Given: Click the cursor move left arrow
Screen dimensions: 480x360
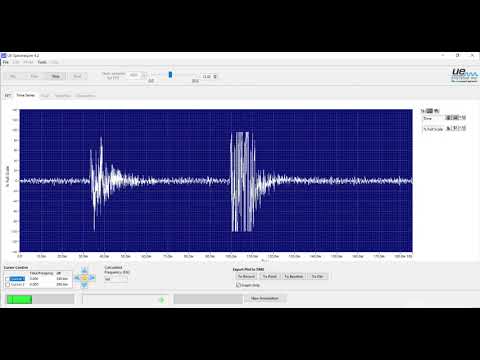Looking at the screenshot, I should (77, 277).
